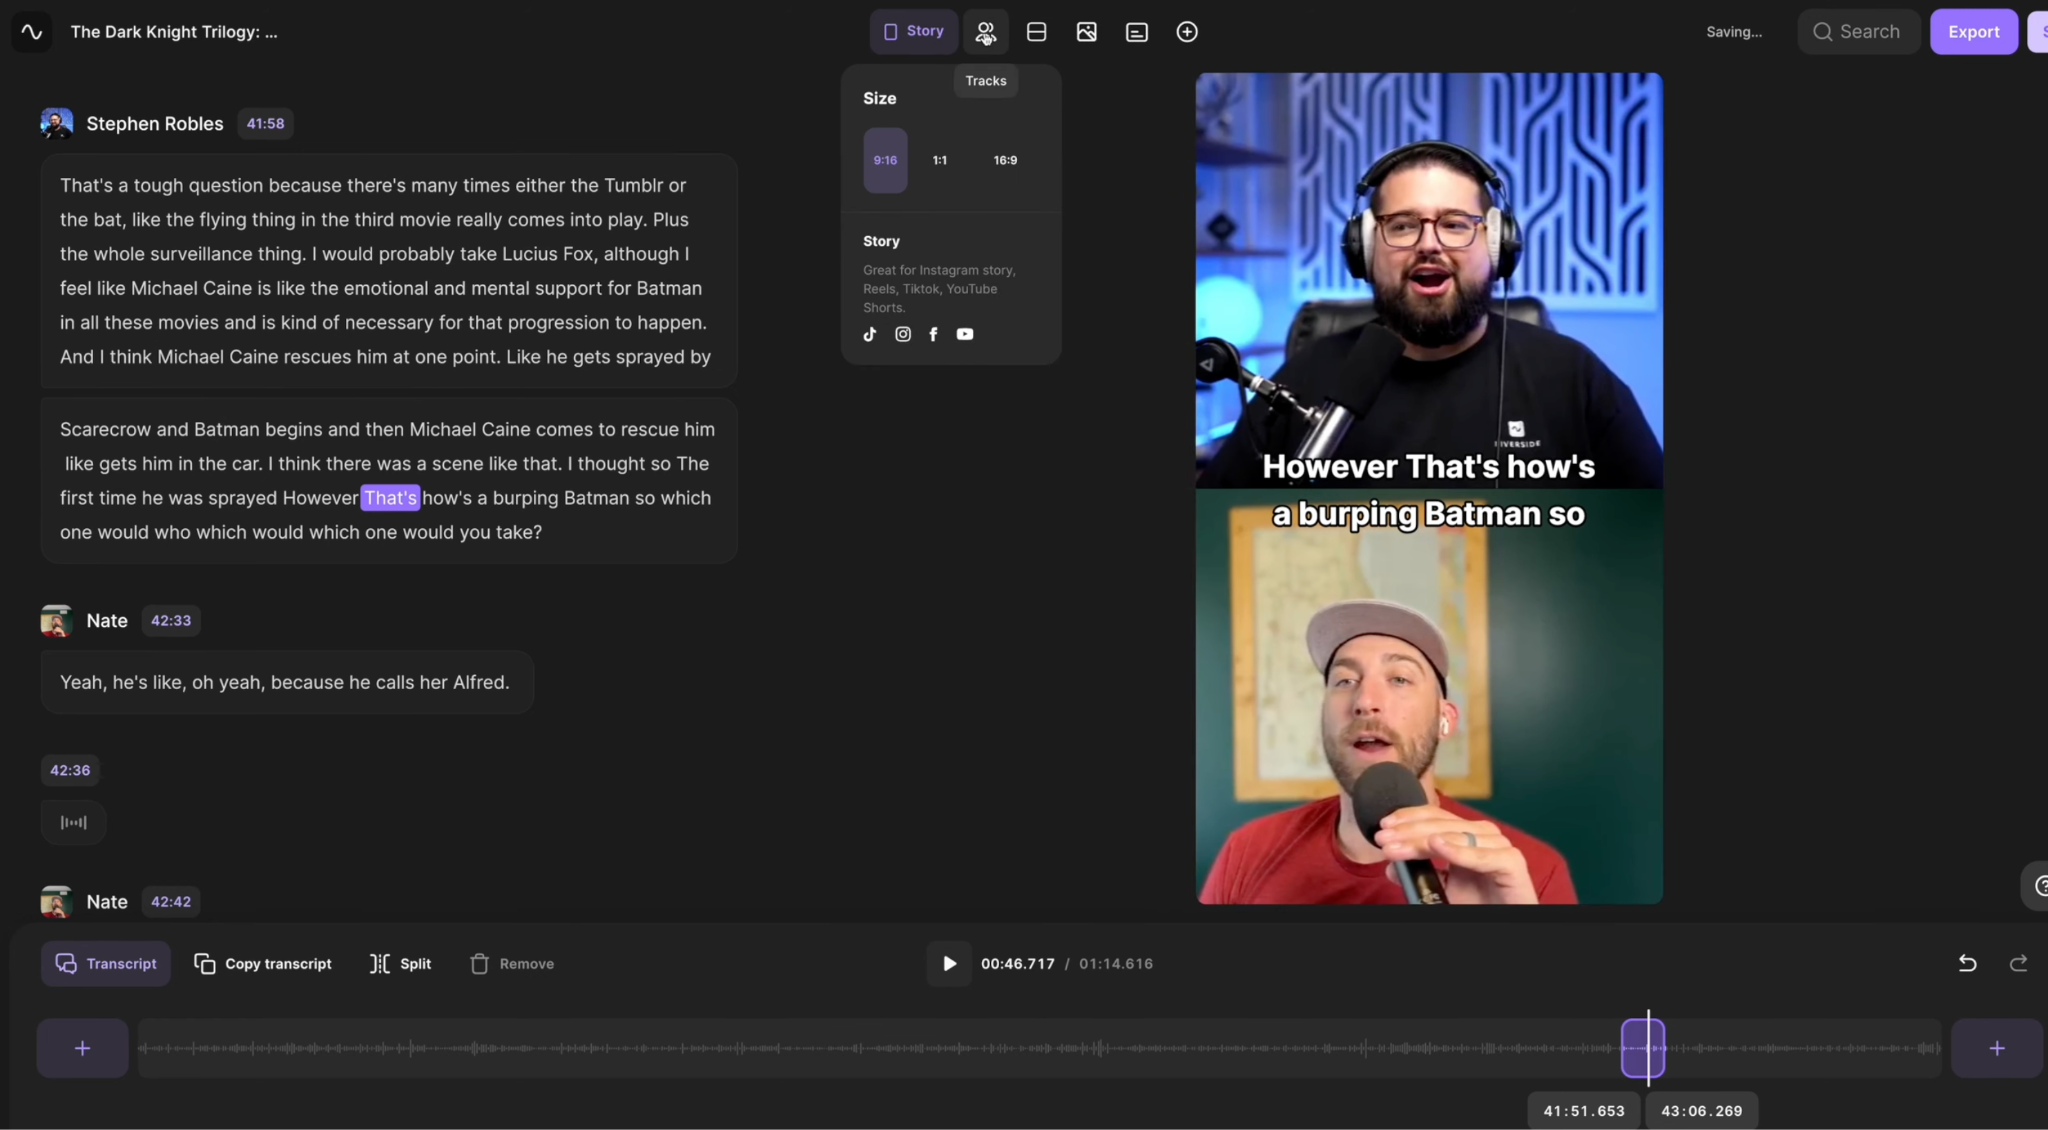Open the Story size dropdown

tap(913, 32)
